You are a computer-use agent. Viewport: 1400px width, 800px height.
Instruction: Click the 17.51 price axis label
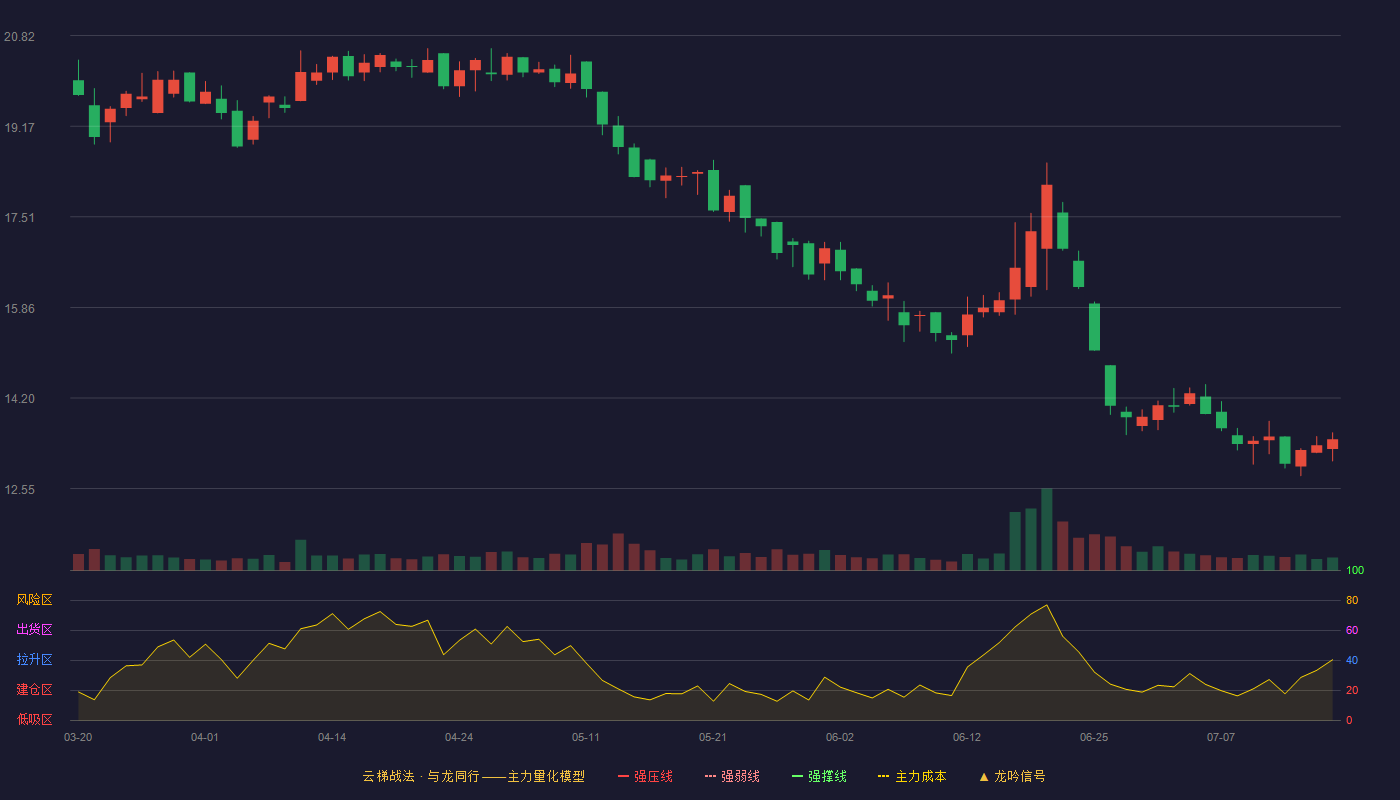tap(19, 218)
